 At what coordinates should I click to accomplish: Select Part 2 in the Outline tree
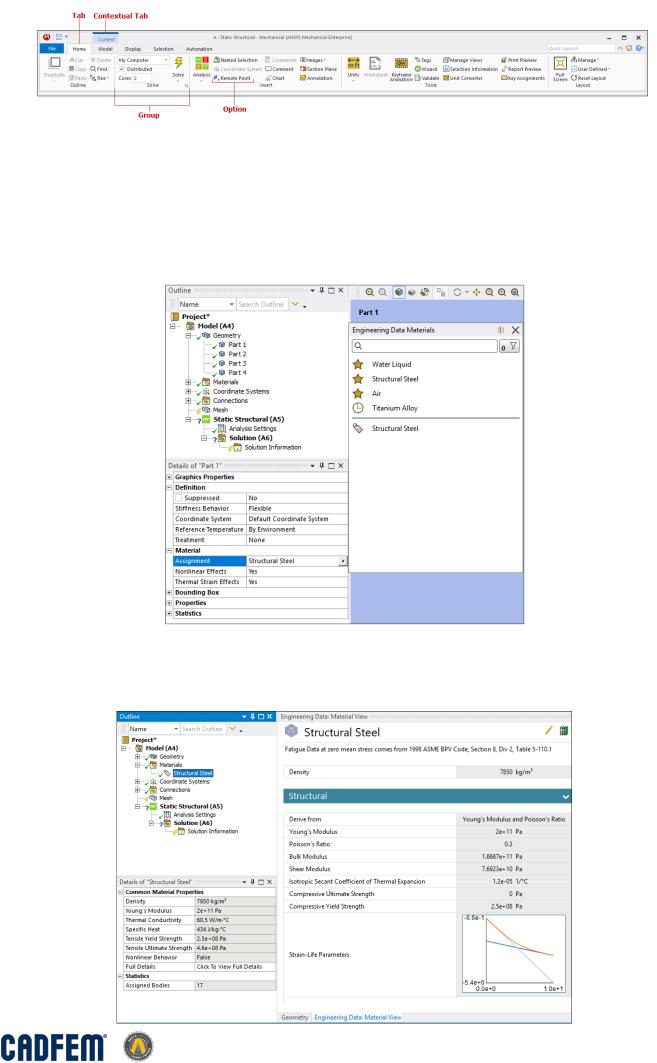click(x=237, y=354)
